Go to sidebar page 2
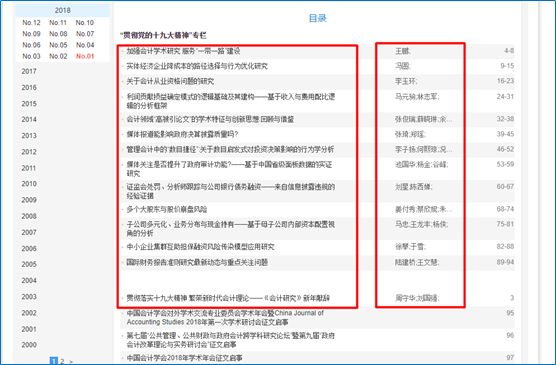The width and height of the screenshot is (556, 365). (62, 361)
